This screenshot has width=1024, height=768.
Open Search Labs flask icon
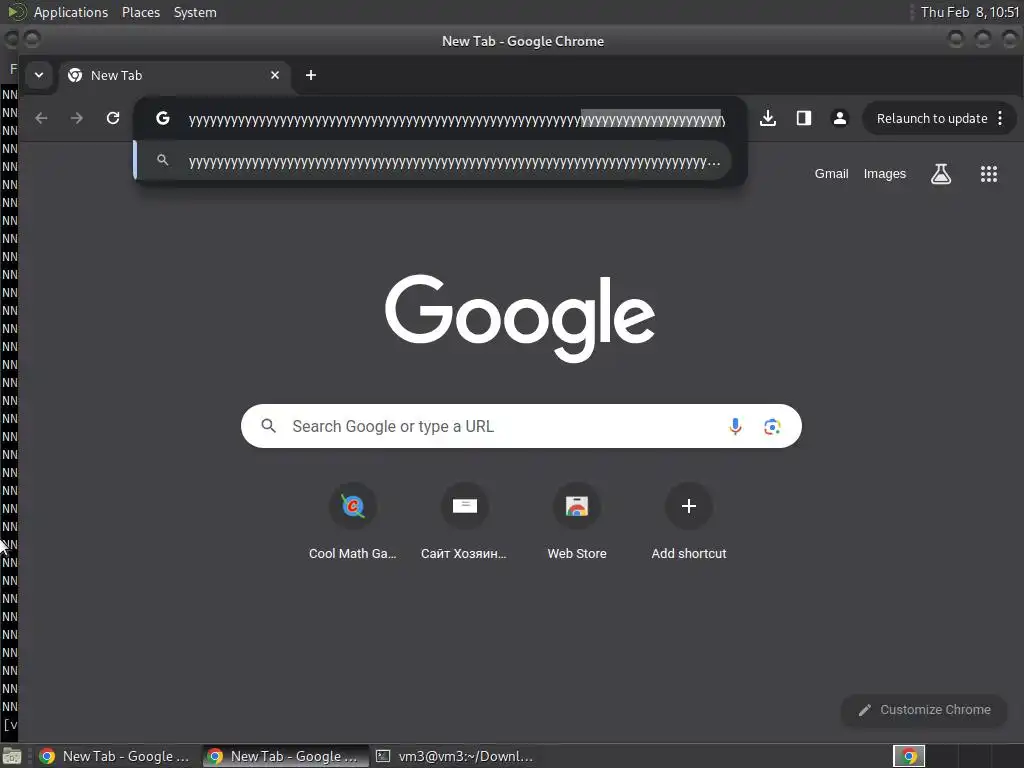(x=940, y=174)
